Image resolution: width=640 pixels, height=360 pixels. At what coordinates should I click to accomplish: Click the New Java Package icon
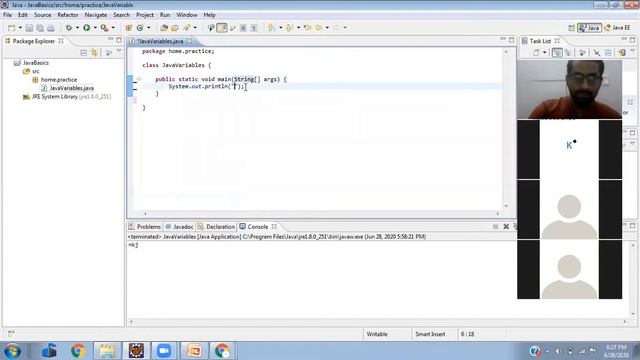pyautogui.click(x=129, y=28)
